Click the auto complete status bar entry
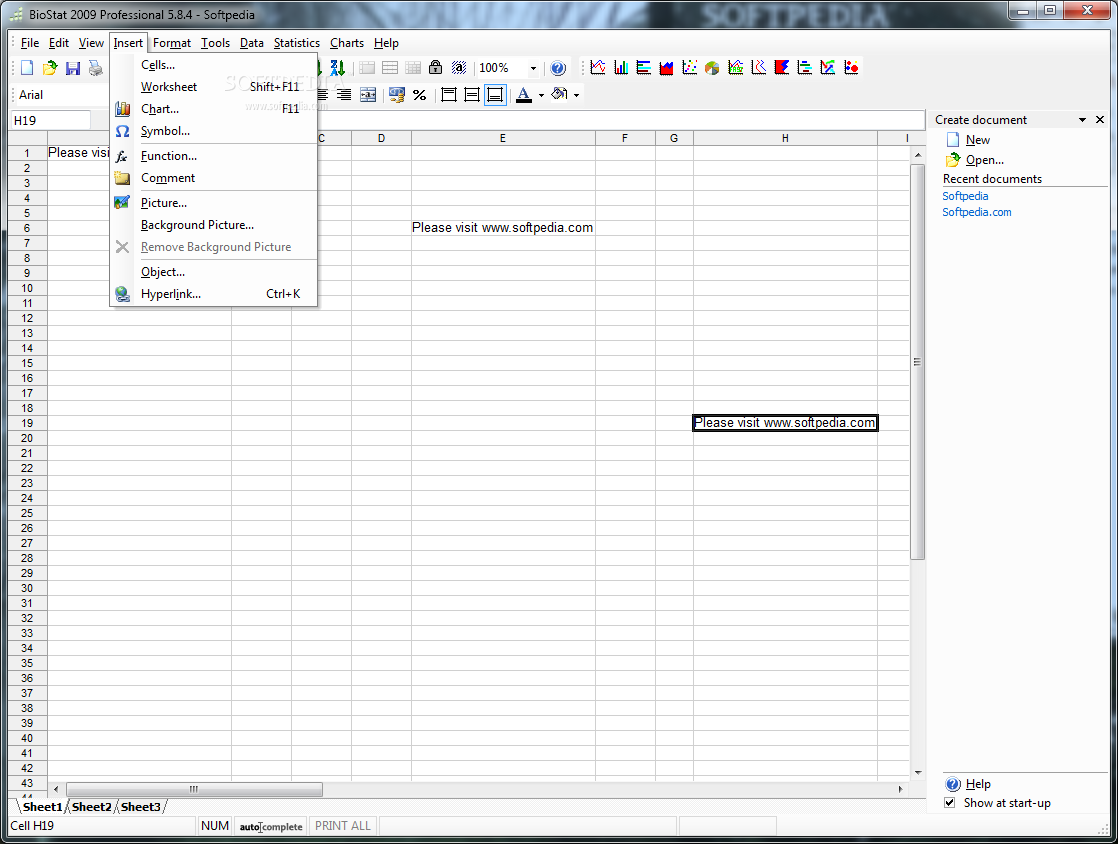The height and width of the screenshot is (844, 1118). click(x=271, y=827)
